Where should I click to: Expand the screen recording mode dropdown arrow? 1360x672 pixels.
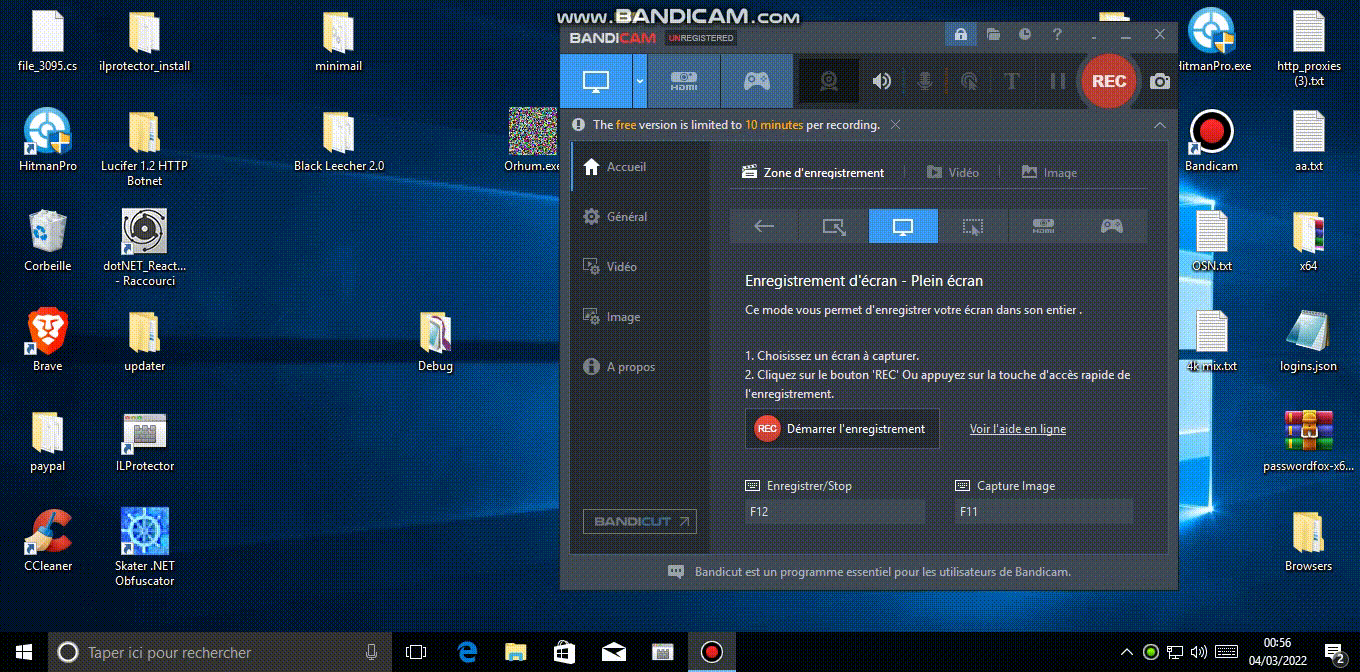pos(640,82)
